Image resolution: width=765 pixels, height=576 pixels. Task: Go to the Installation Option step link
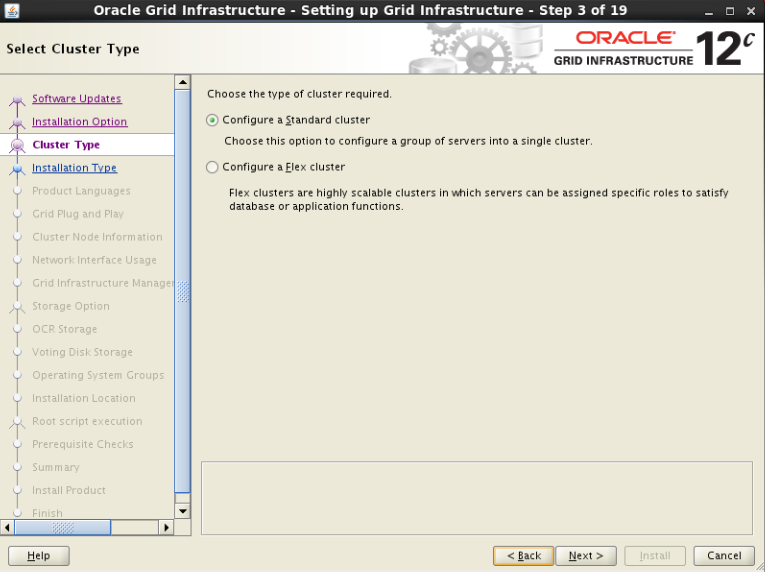(80, 121)
